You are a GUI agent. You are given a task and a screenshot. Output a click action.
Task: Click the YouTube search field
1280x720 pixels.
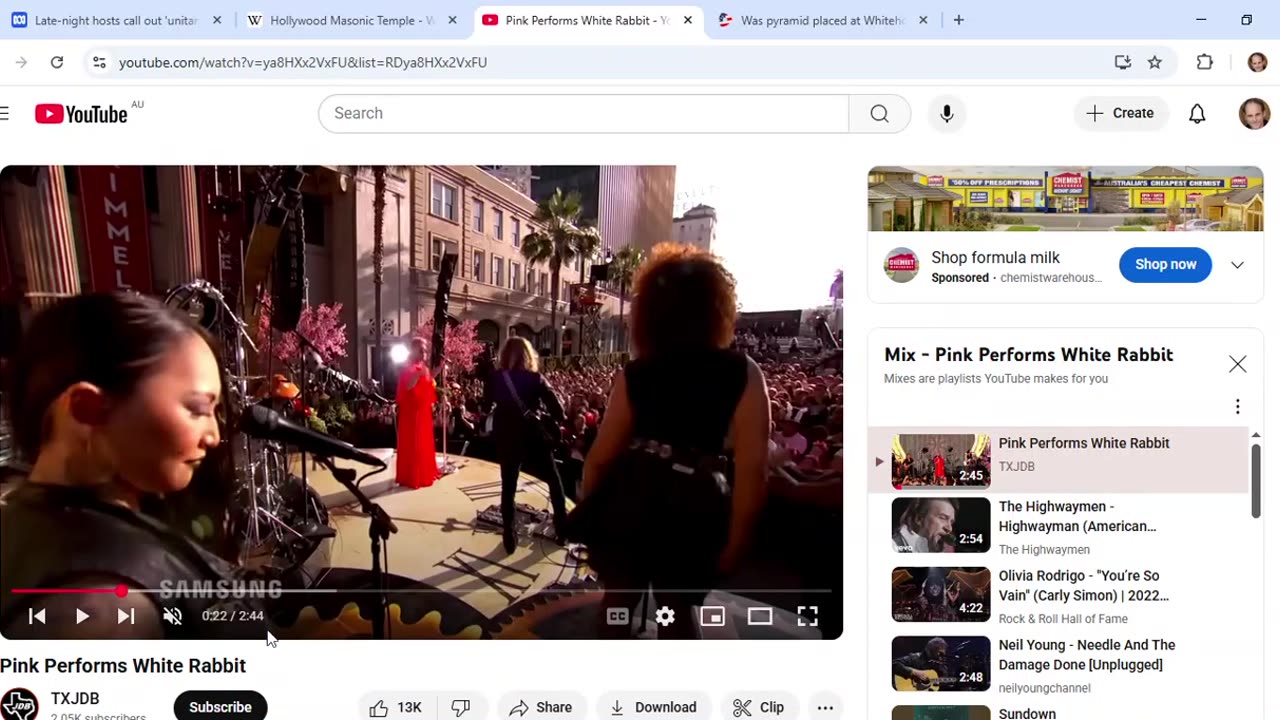[x=583, y=113]
